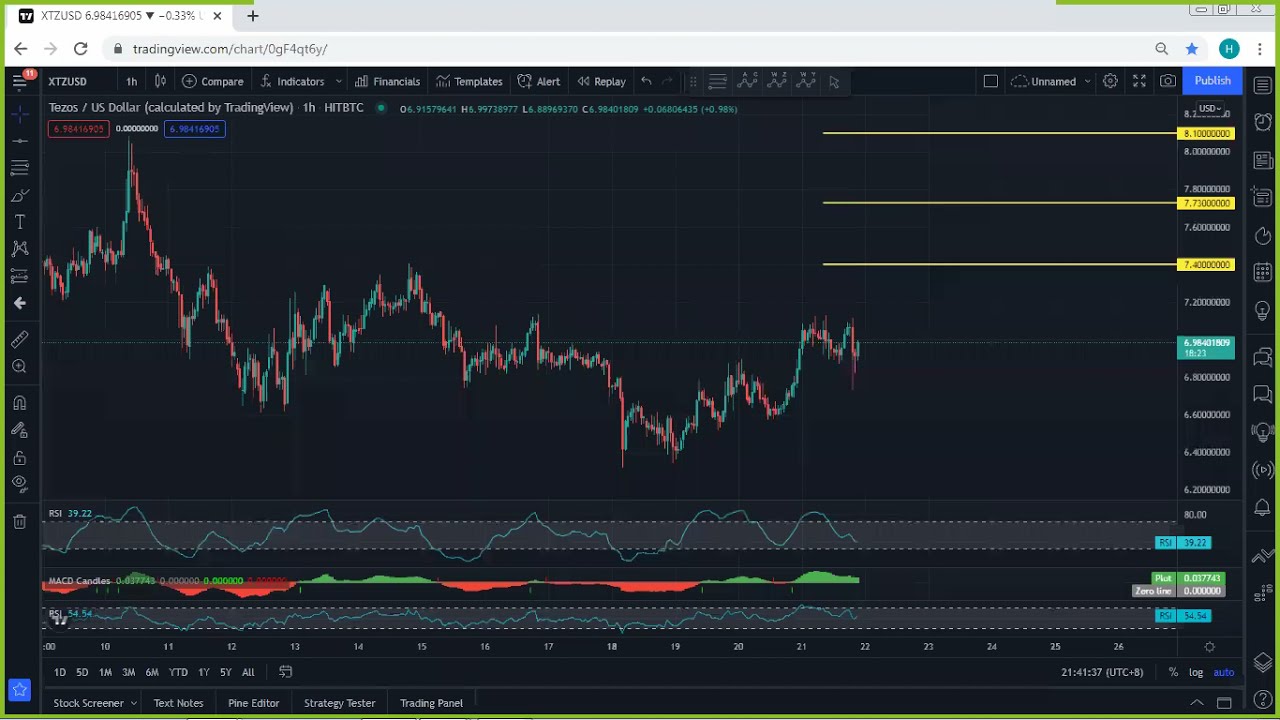1280x720 pixels.
Task: Click the 7.40000000 yellow price label
Action: coord(1207,265)
